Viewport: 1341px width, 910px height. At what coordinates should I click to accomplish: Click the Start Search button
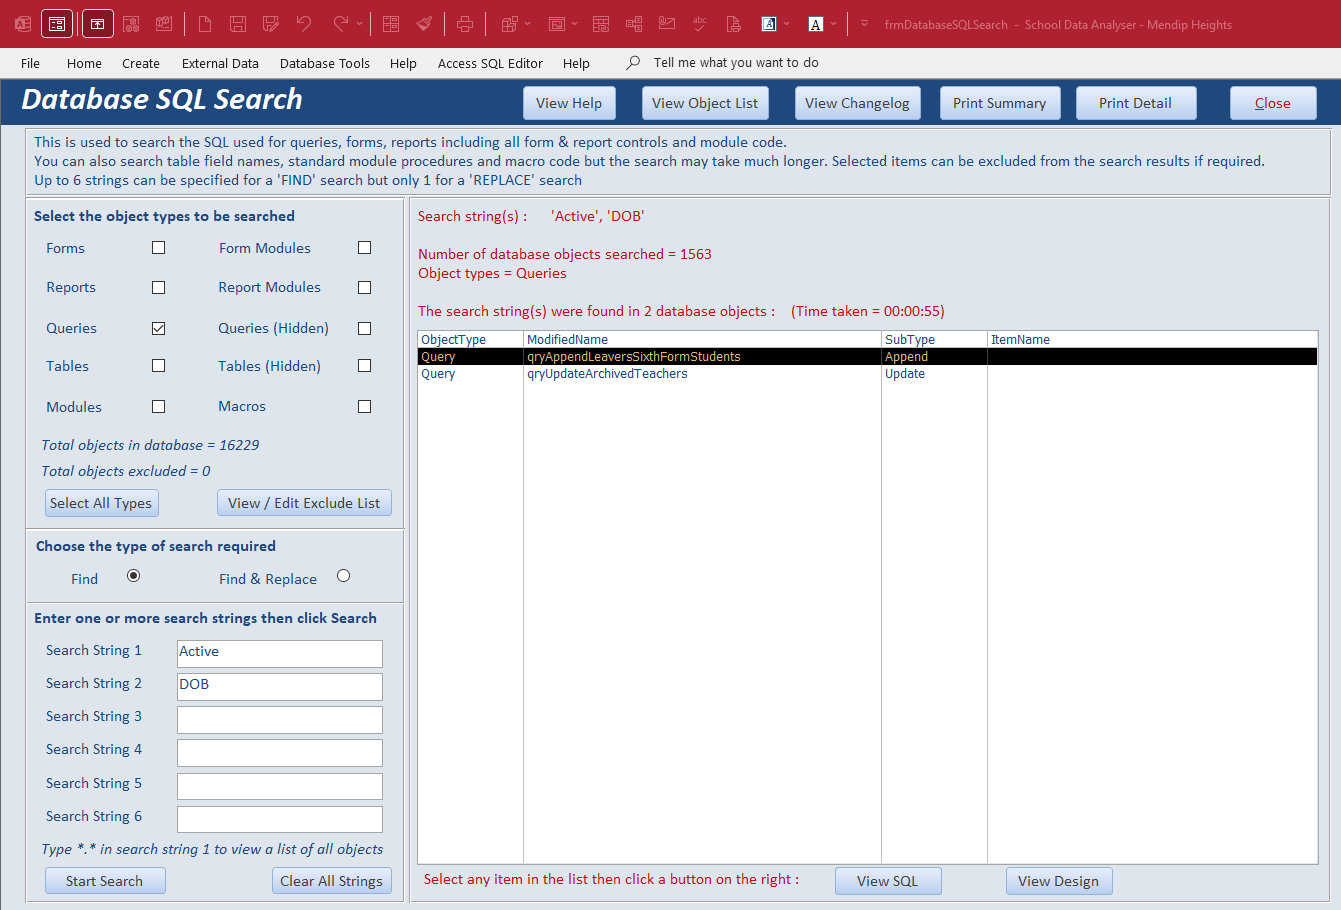[x=105, y=881]
